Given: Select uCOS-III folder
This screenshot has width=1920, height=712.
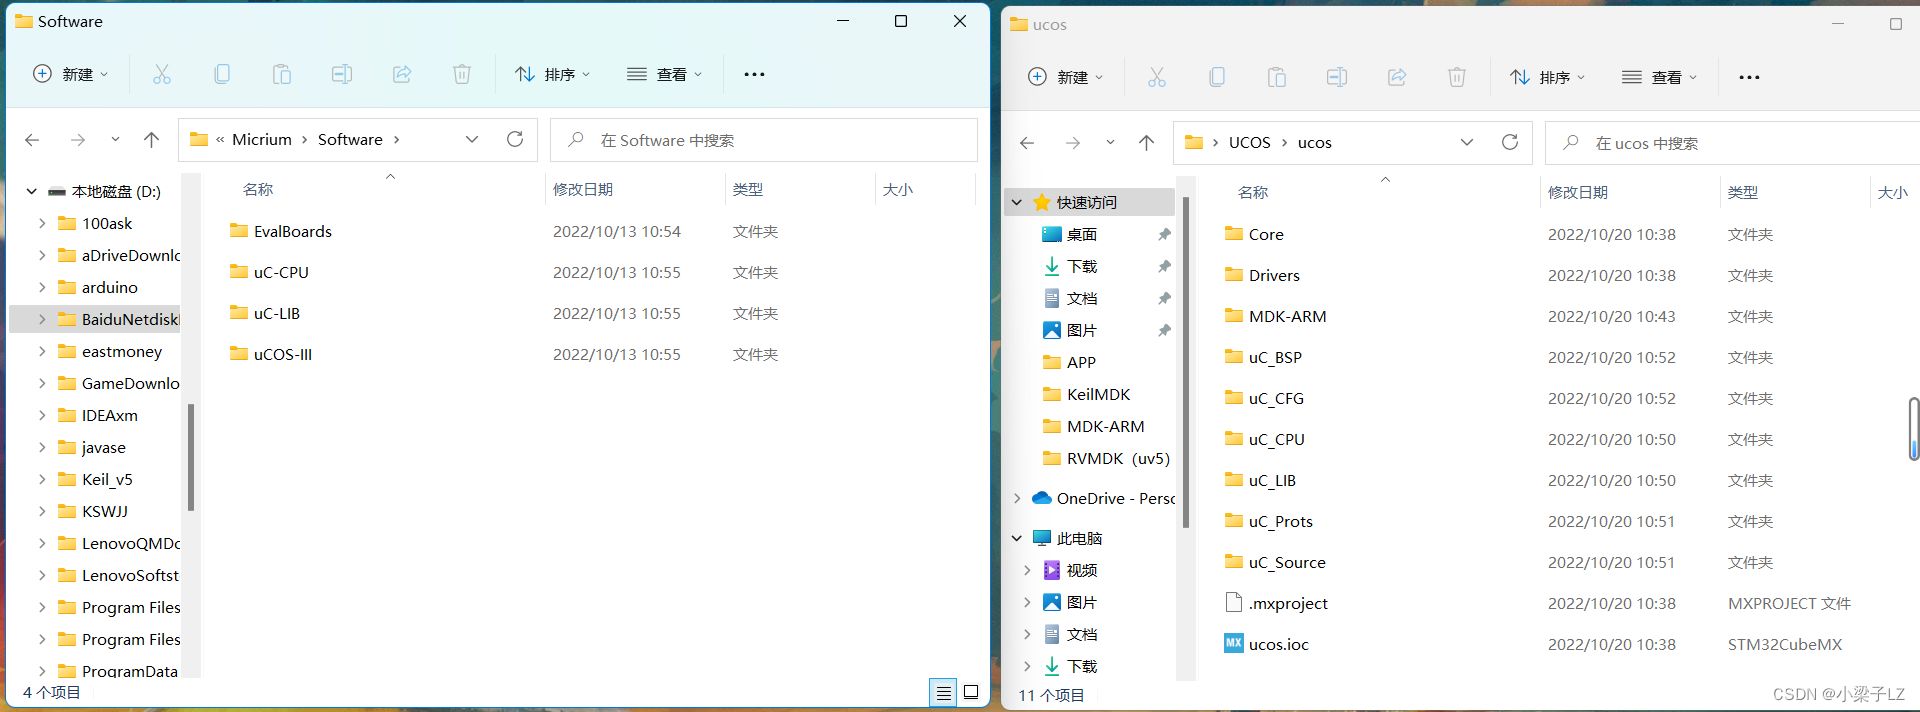Looking at the screenshot, I should coord(271,354).
